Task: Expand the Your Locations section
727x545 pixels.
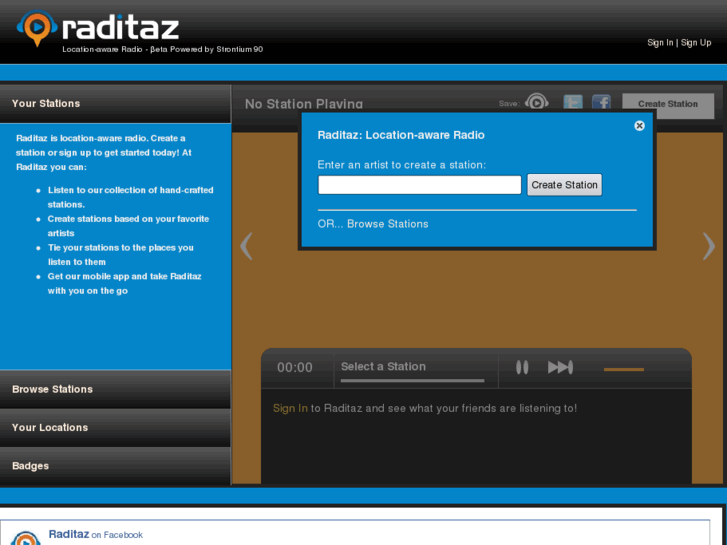Action: tap(115, 428)
